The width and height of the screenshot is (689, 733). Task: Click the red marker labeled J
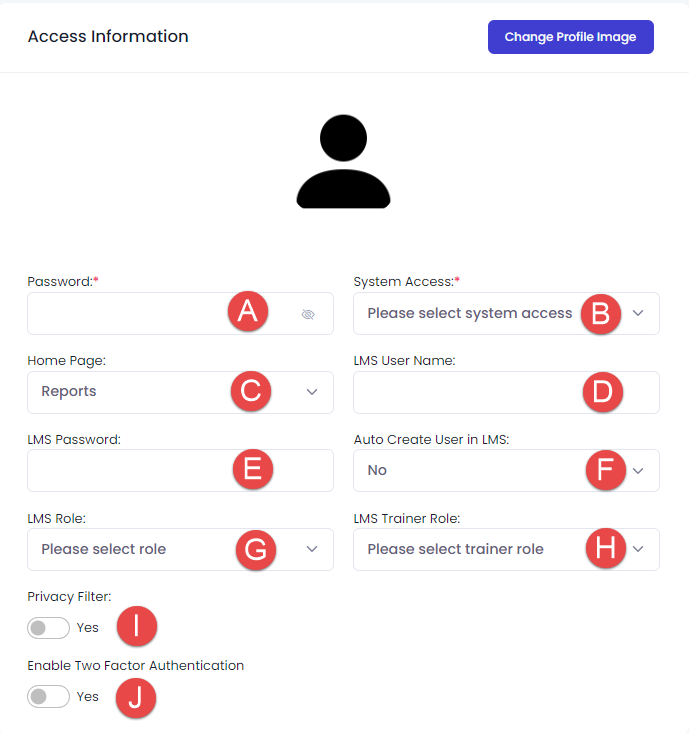136,698
